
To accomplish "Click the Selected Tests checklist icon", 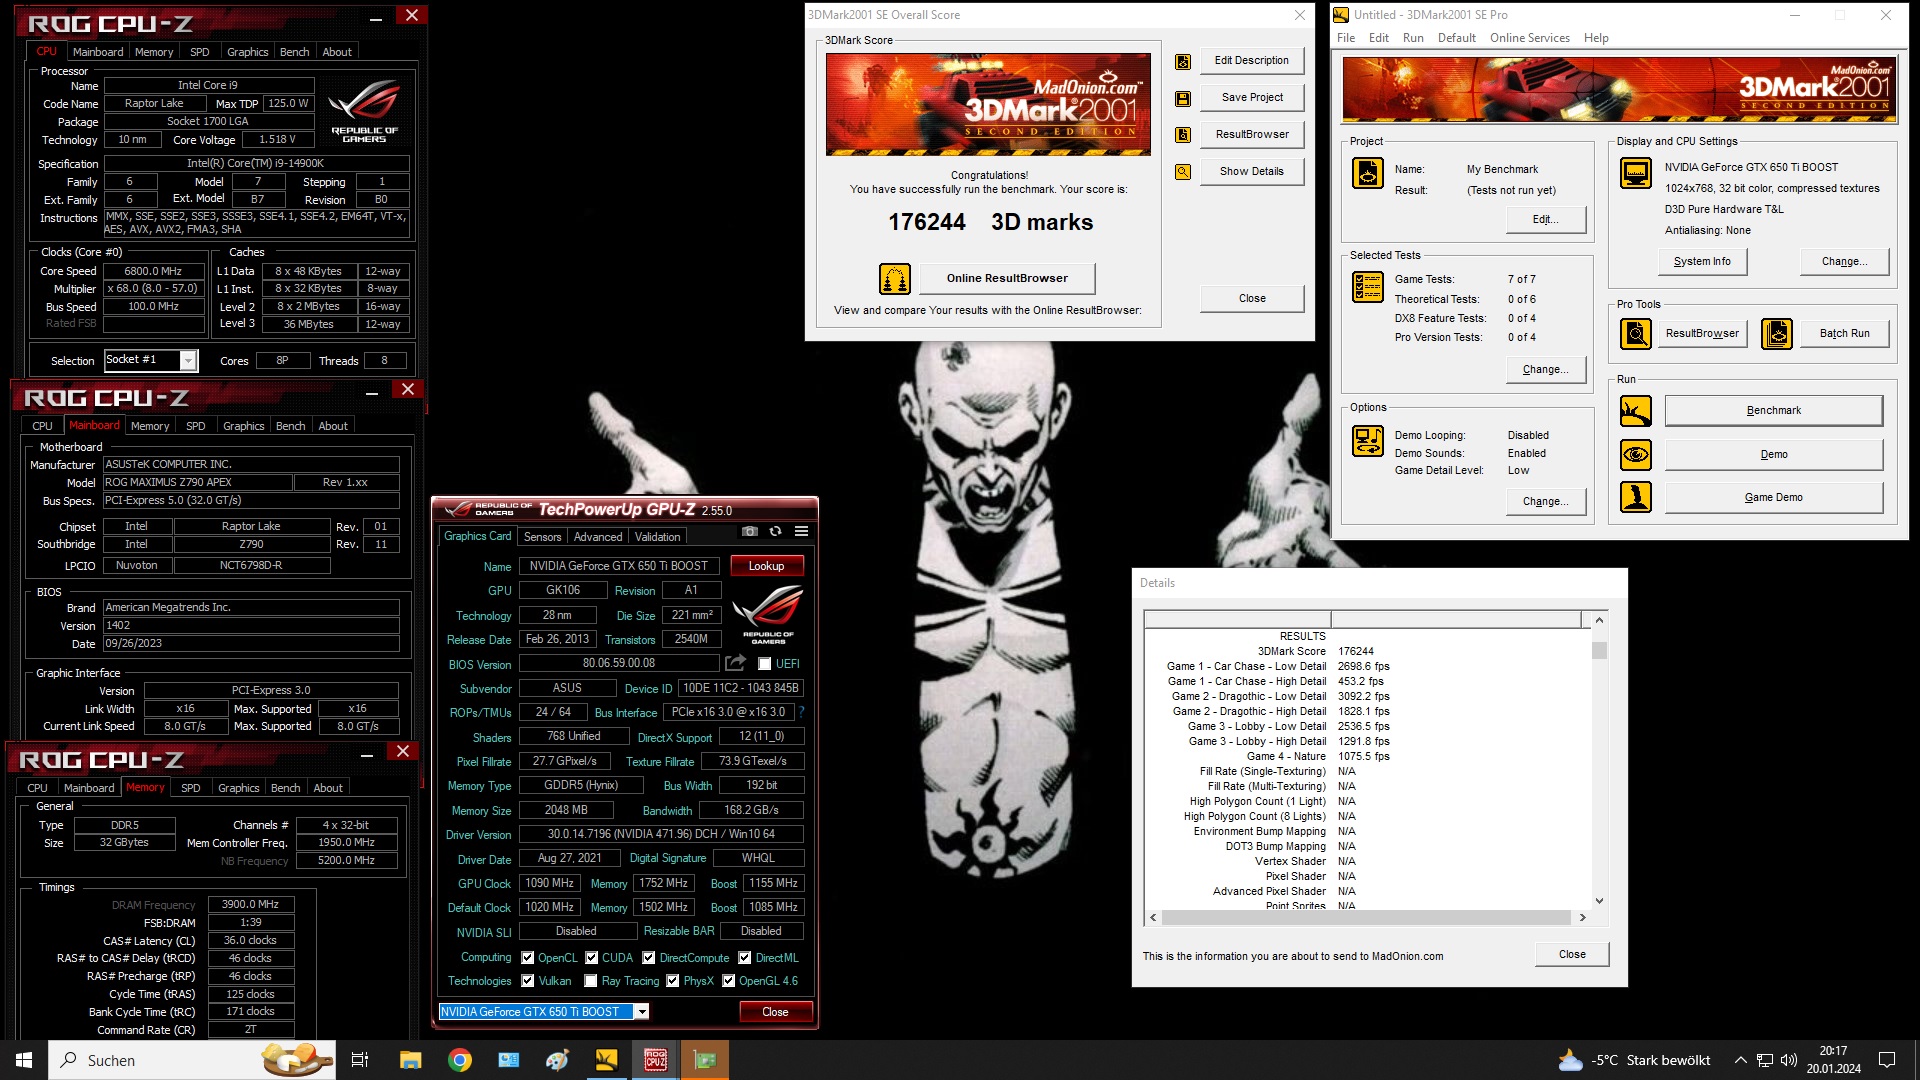I will (x=1368, y=287).
